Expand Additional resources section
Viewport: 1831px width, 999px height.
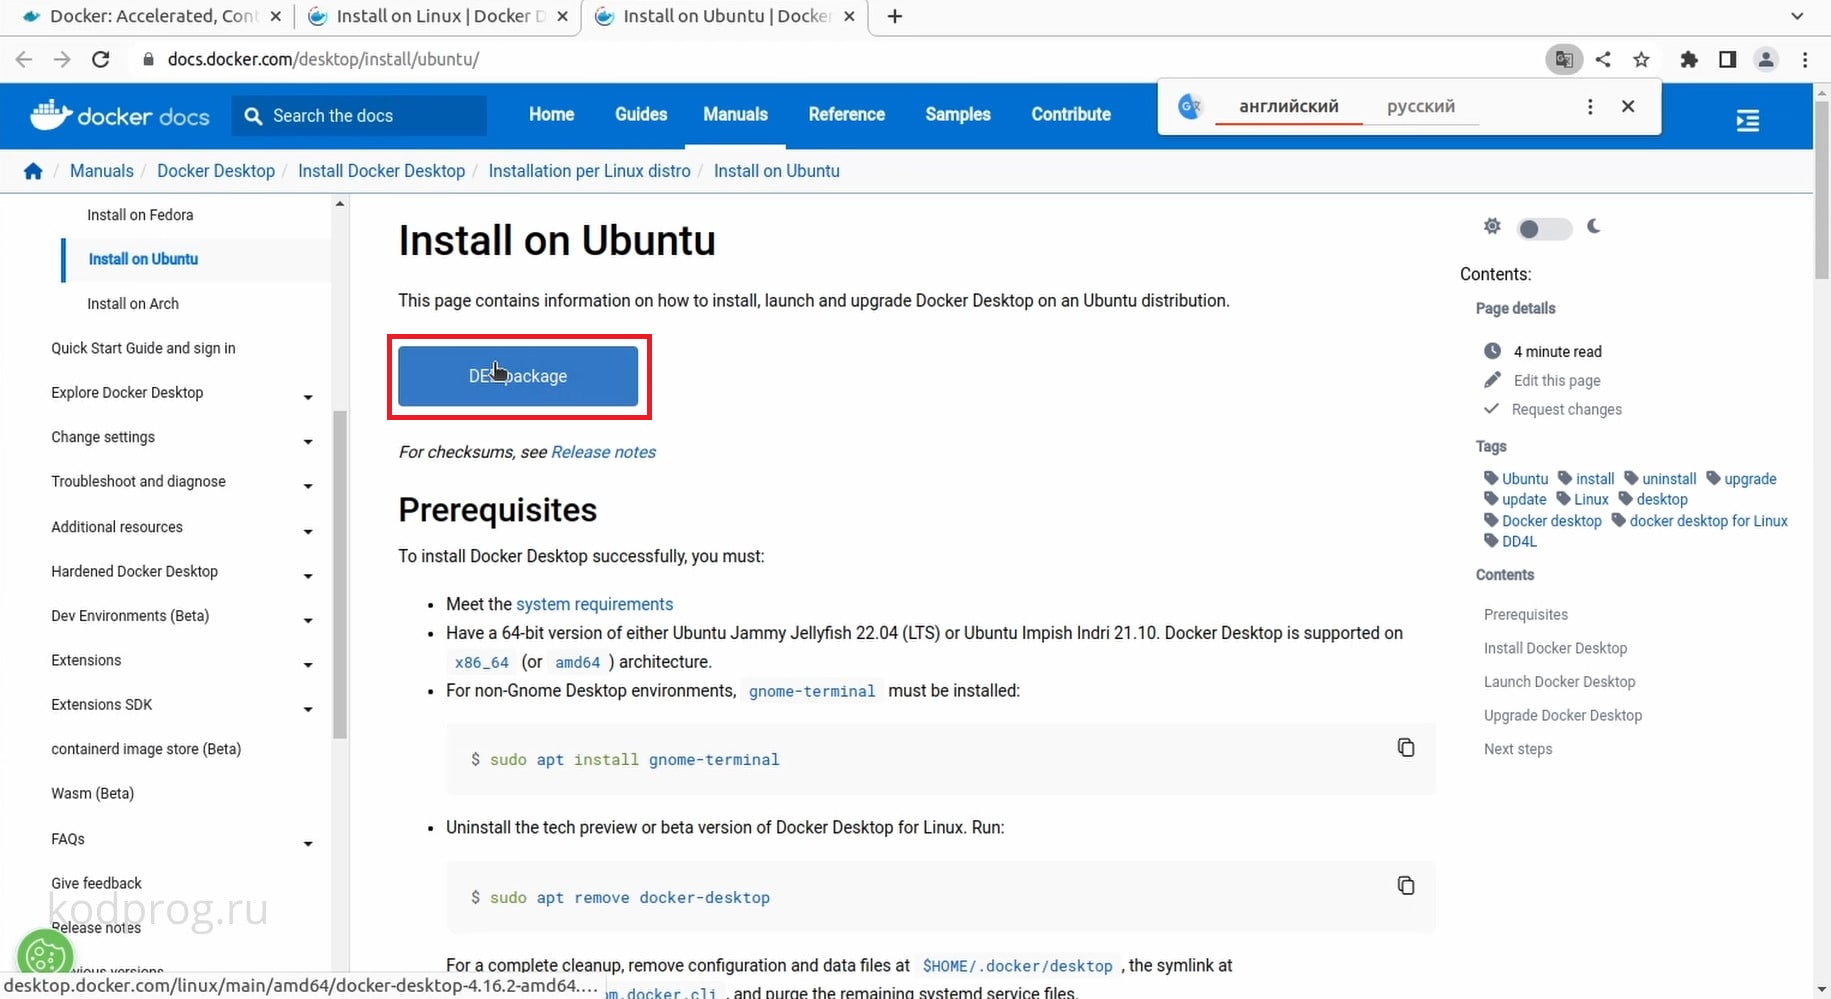coord(308,531)
